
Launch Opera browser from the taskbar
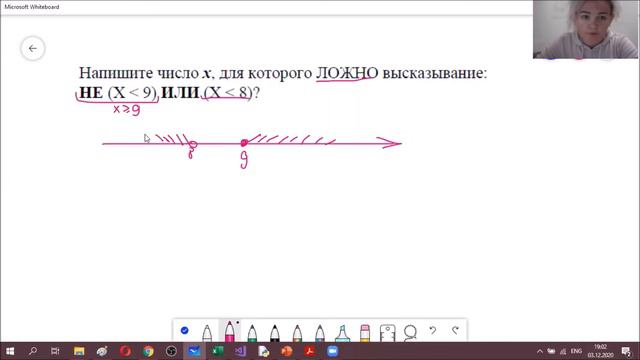pos(125,351)
